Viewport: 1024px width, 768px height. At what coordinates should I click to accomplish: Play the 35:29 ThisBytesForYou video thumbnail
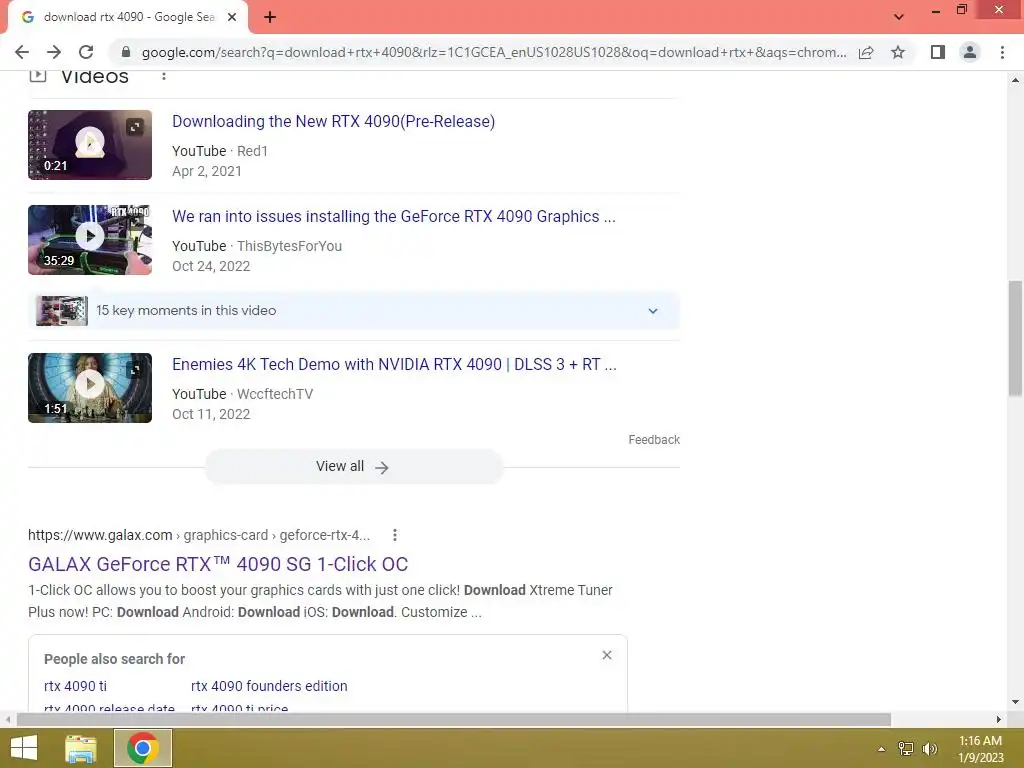coord(90,240)
